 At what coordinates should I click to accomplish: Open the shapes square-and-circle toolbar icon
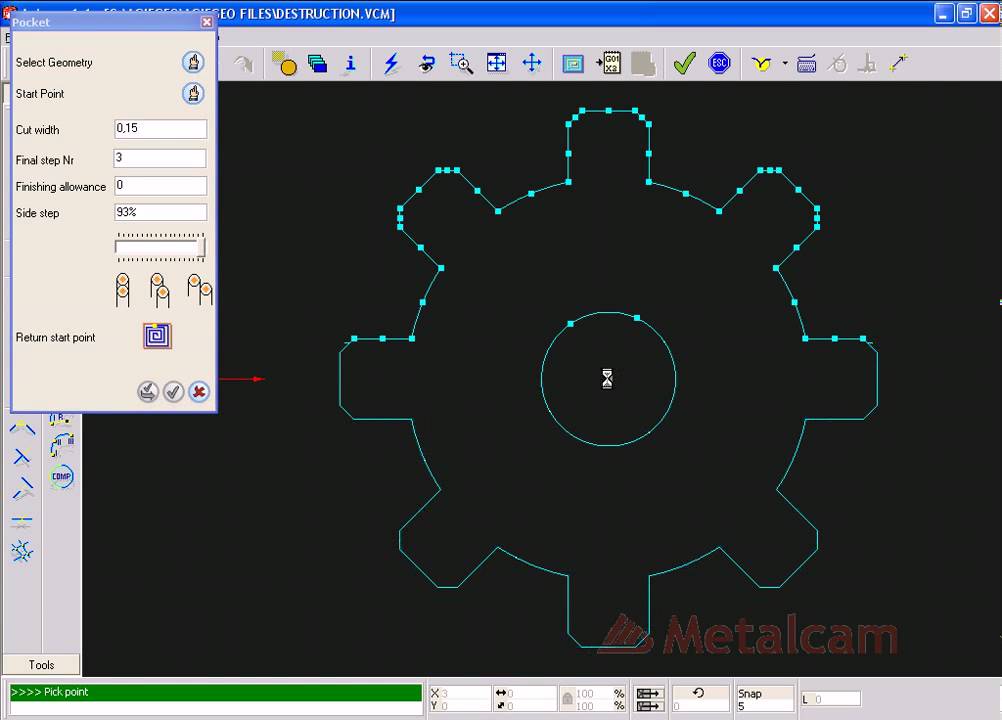[x=284, y=63]
